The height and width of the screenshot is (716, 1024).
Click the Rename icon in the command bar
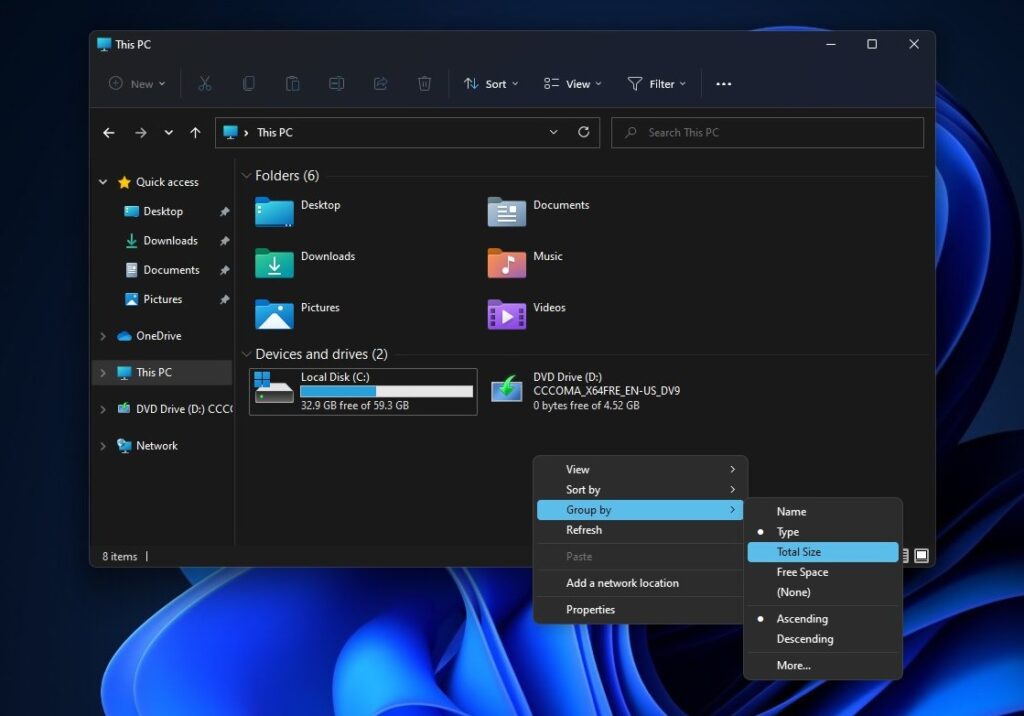pyautogui.click(x=337, y=84)
